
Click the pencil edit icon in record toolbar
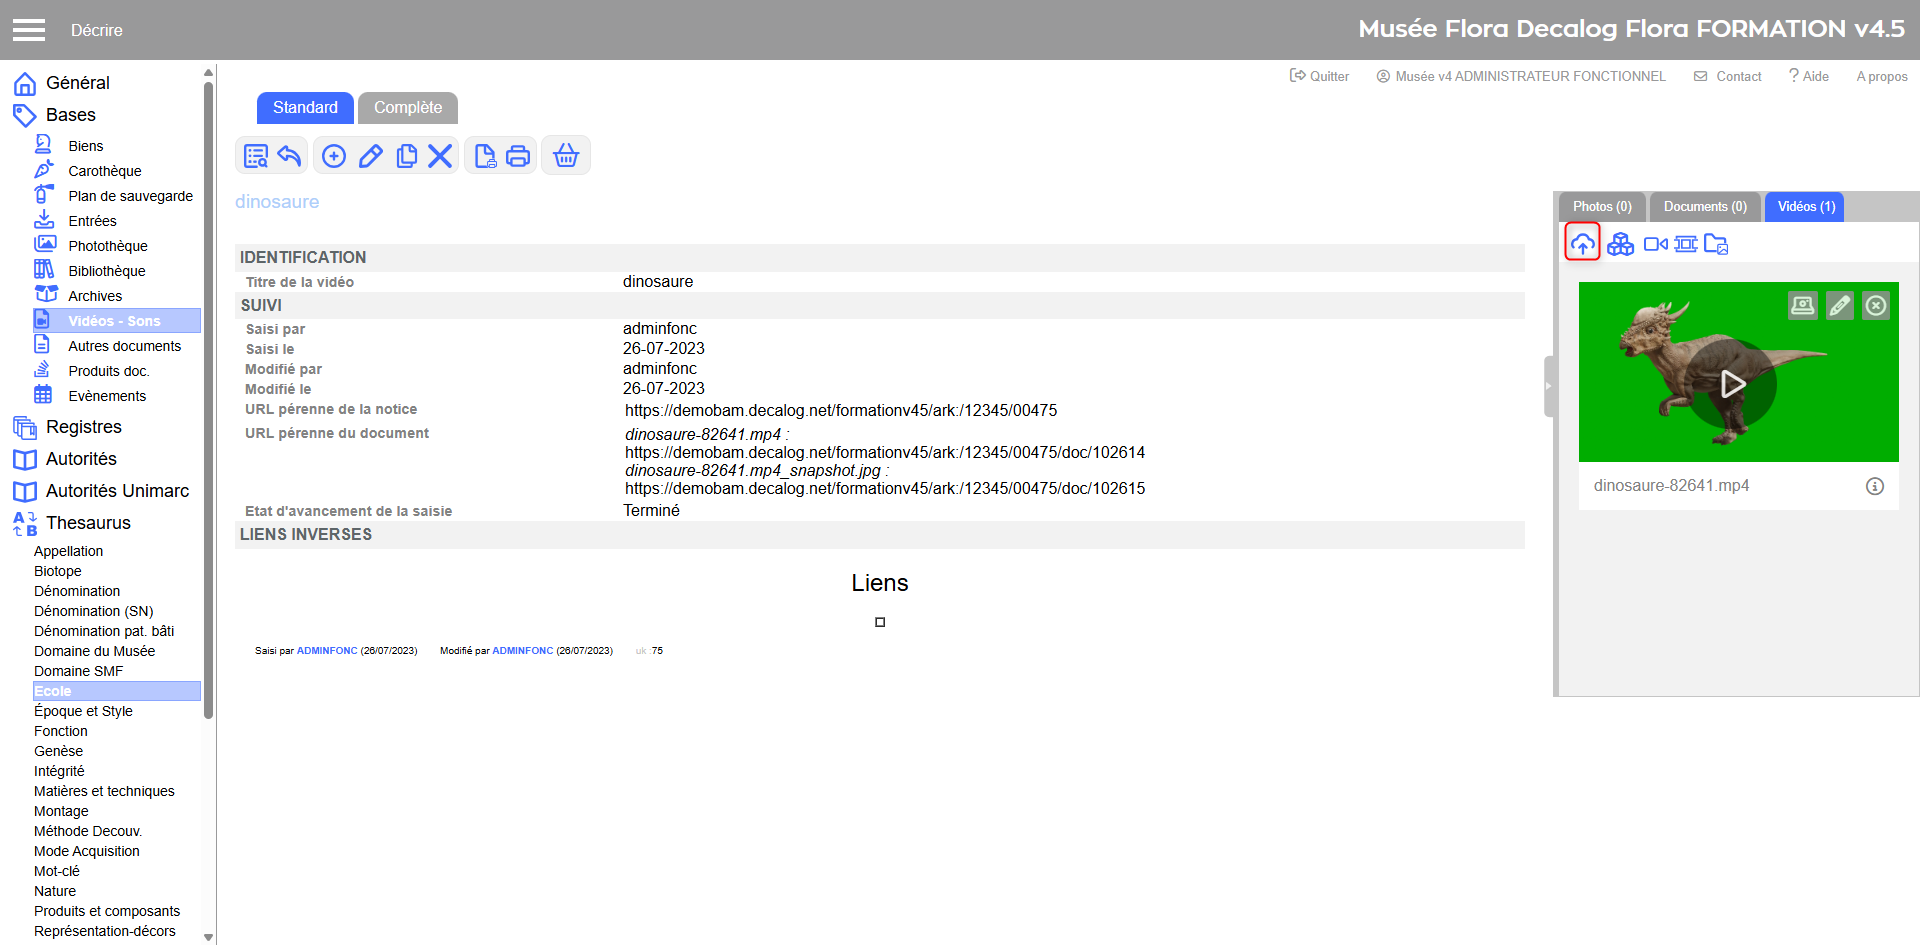tap(371, 156)
